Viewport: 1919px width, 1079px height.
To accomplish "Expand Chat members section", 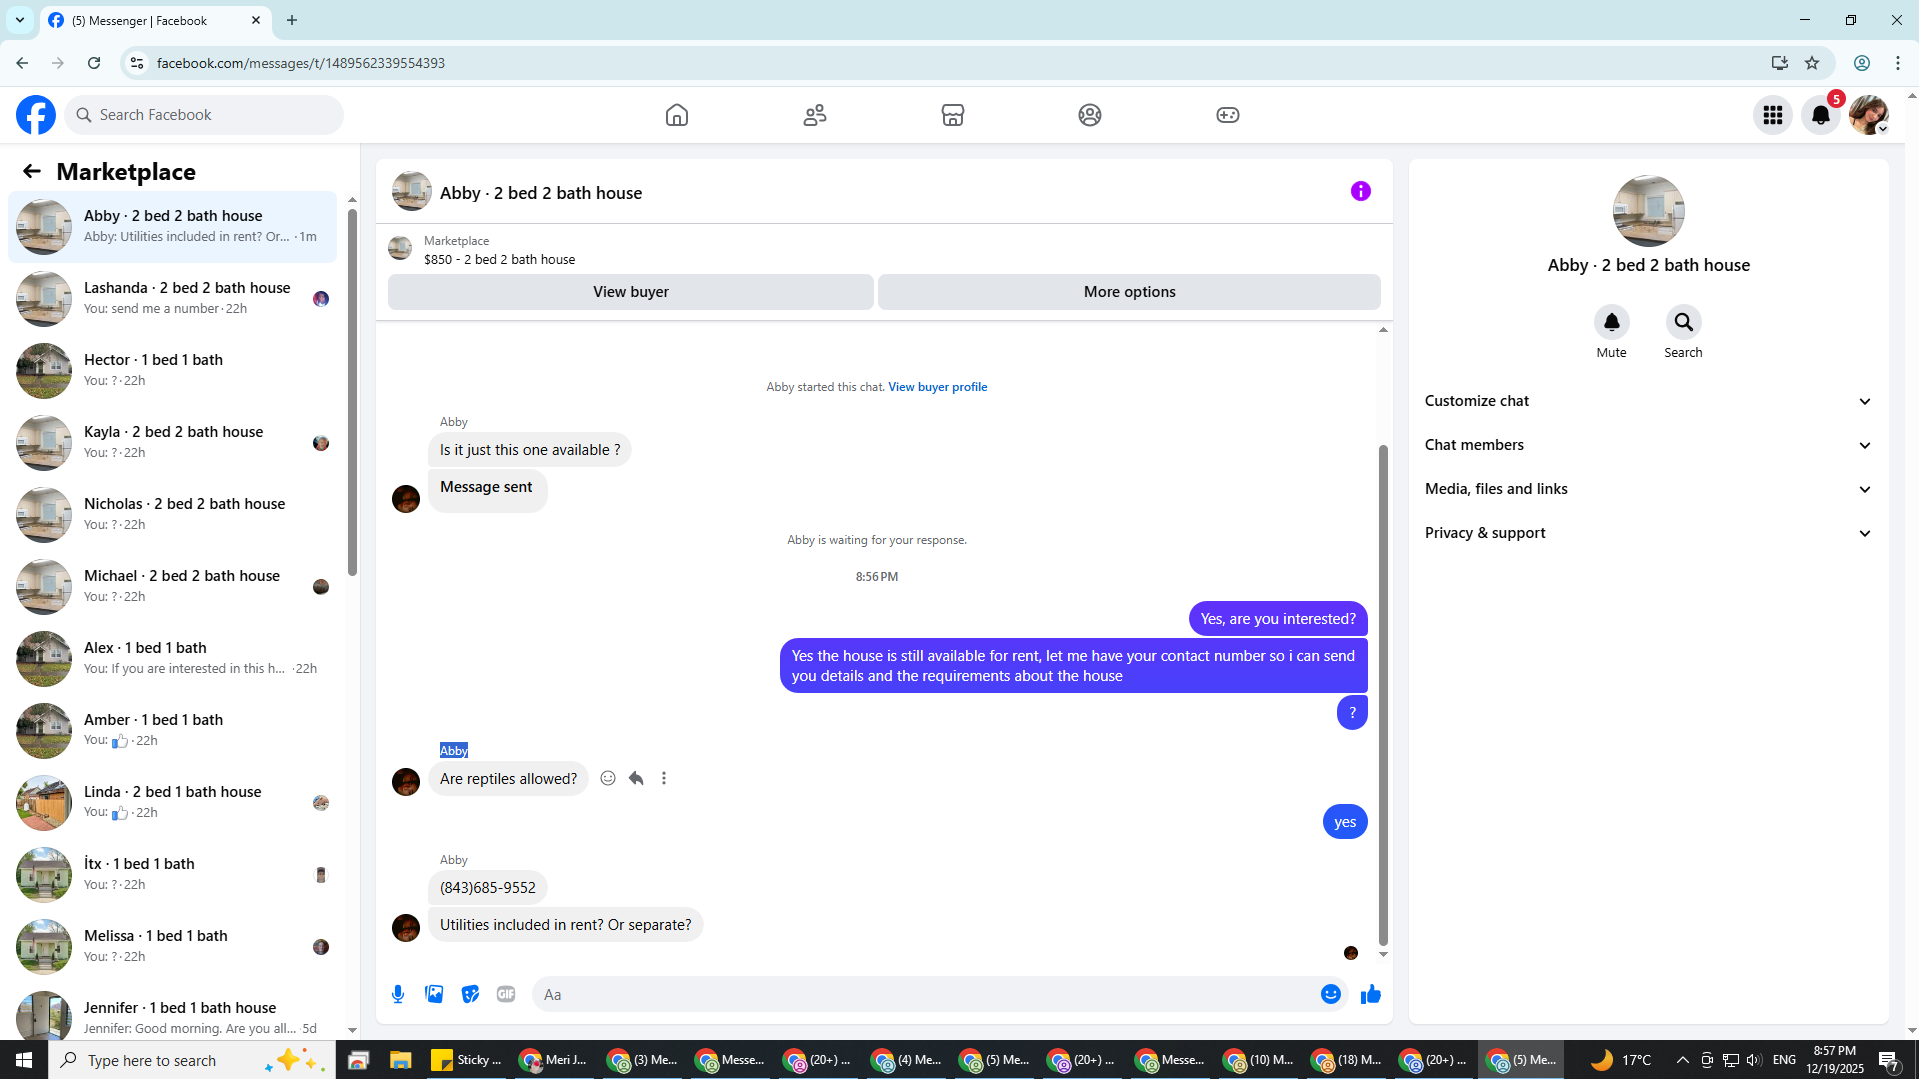I will tap(1649, 445).
